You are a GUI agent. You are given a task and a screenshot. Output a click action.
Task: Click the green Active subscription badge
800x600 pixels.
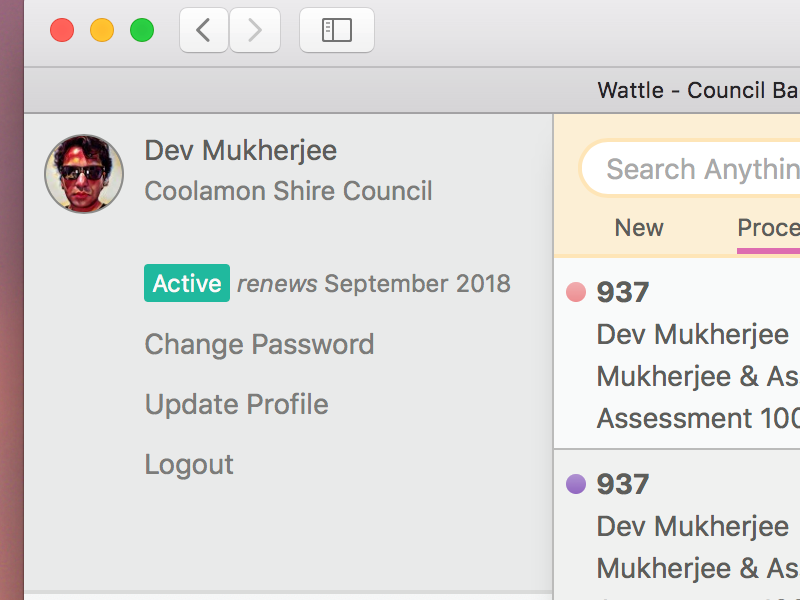coord(187,283)
